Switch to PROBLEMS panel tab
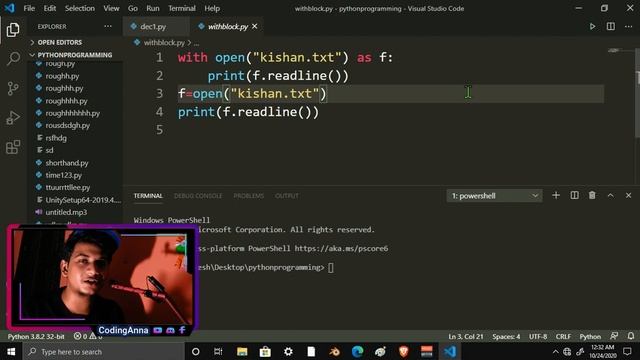 click(249, 196)
